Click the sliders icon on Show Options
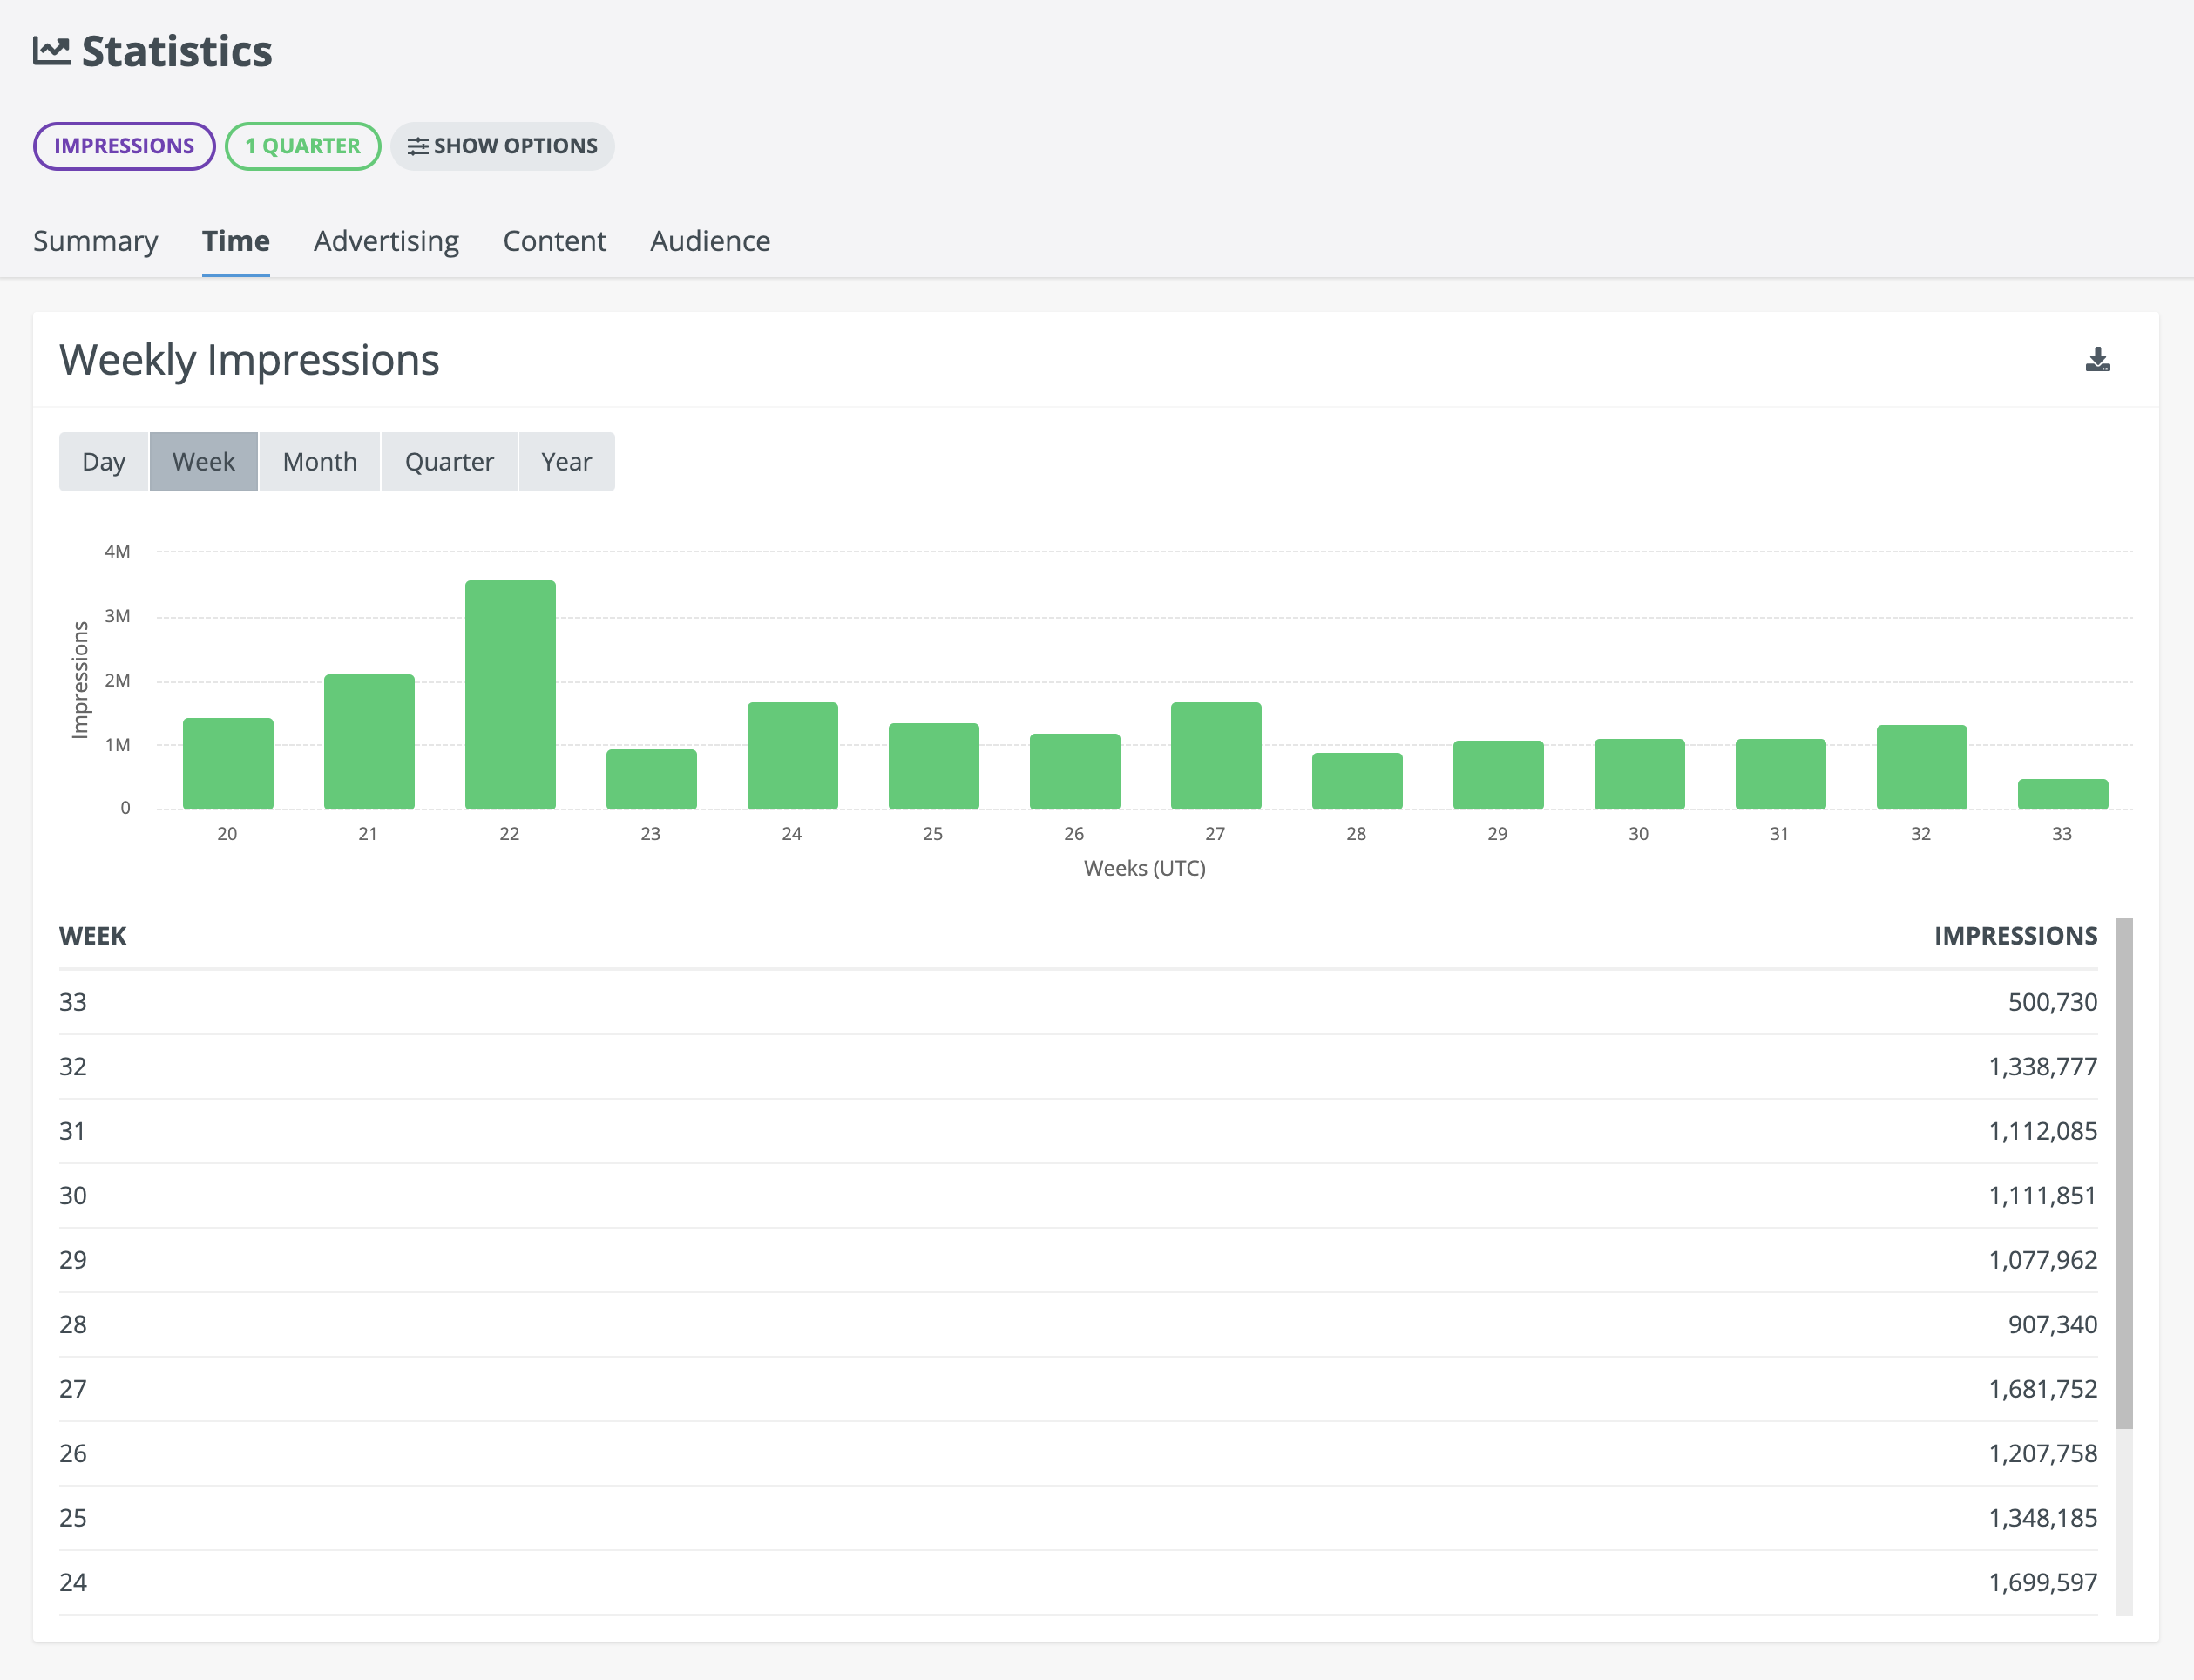The height and width of the screenshot is (1680, 2194). point(418,146)
